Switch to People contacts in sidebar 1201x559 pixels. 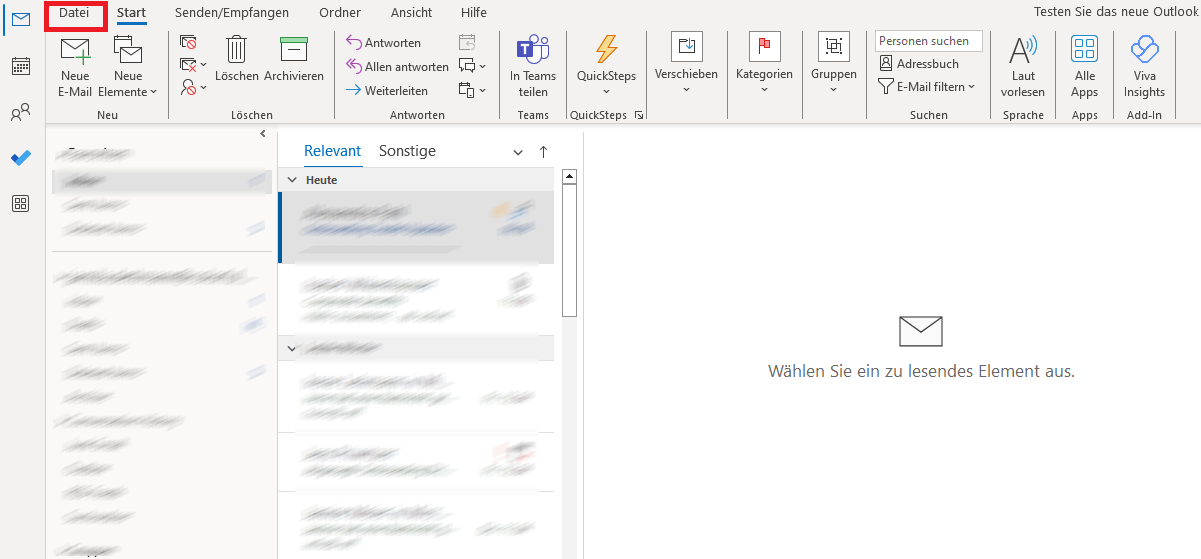pos(20,113)
